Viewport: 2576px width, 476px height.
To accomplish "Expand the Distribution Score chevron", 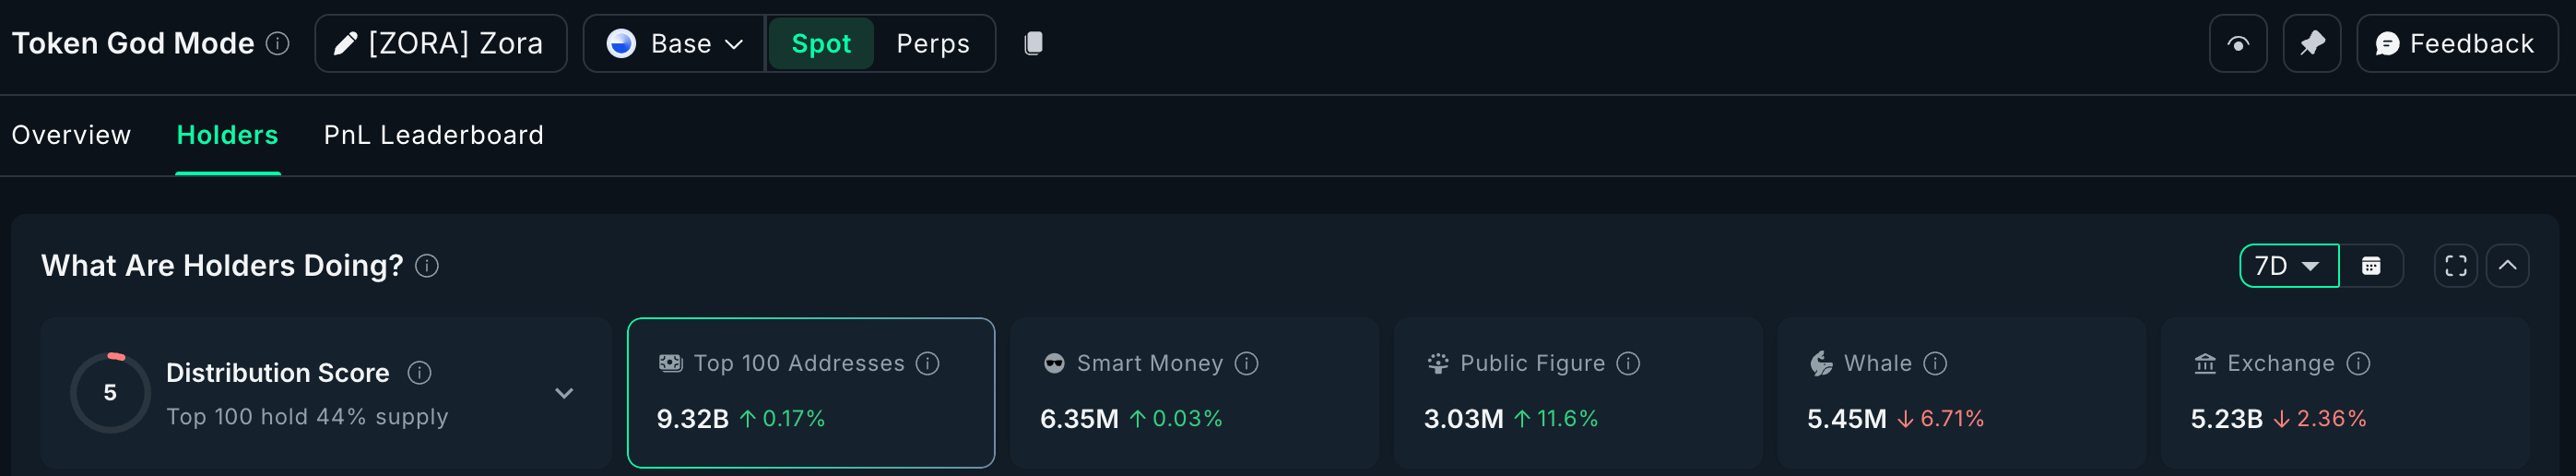I will pyautogui.click(x=564, y=393).
